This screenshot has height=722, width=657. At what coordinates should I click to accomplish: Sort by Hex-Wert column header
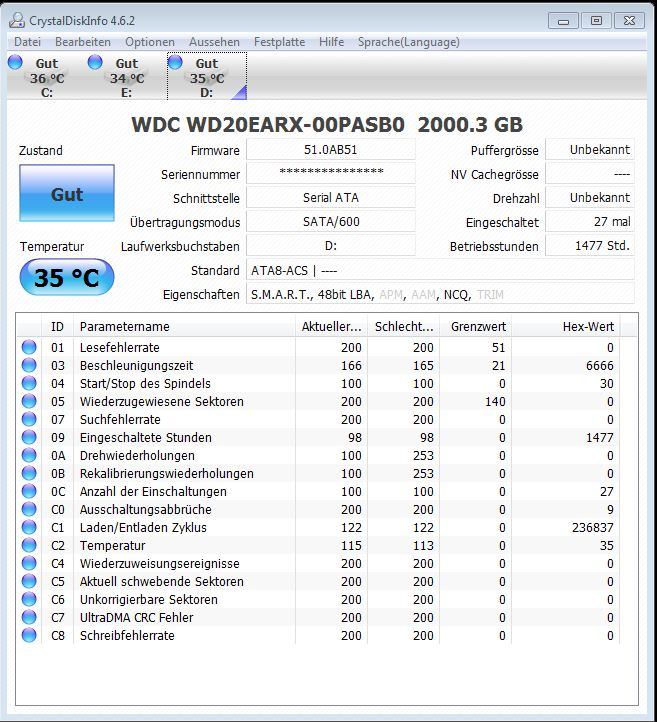click(x=566, y=326)
